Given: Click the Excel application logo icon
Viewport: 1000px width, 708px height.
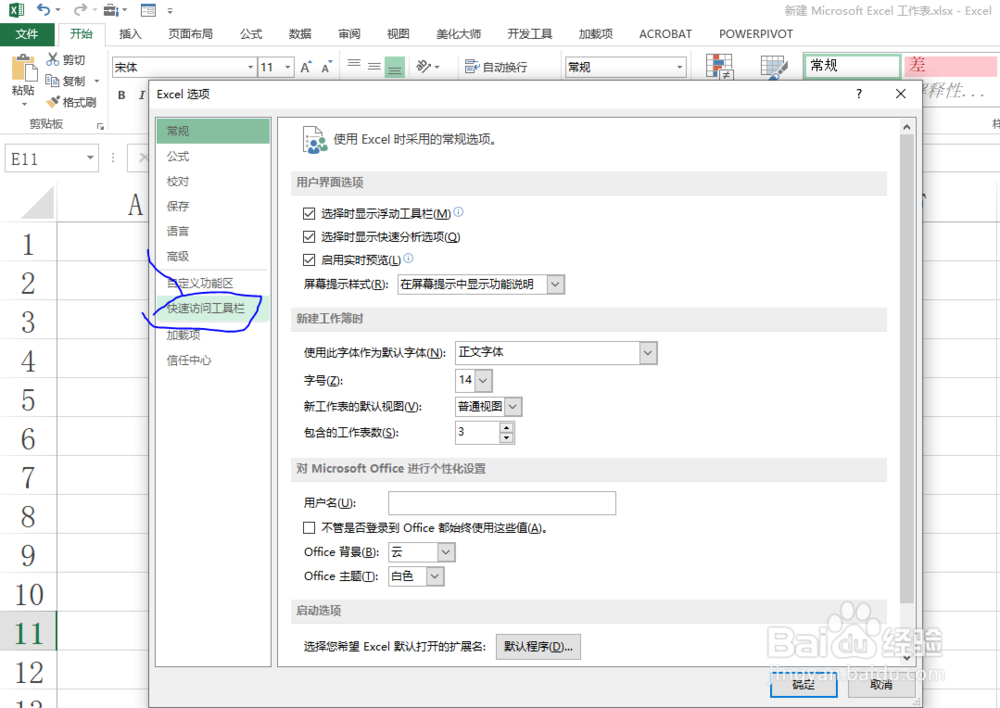Looking at the screenshot, I should click(15, 10).
